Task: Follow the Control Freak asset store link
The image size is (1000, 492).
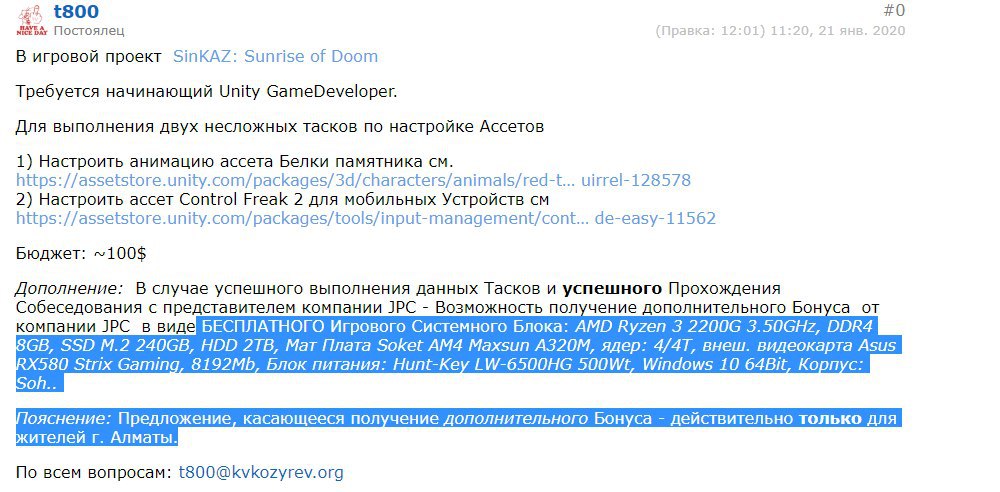Action: point(365,218)
